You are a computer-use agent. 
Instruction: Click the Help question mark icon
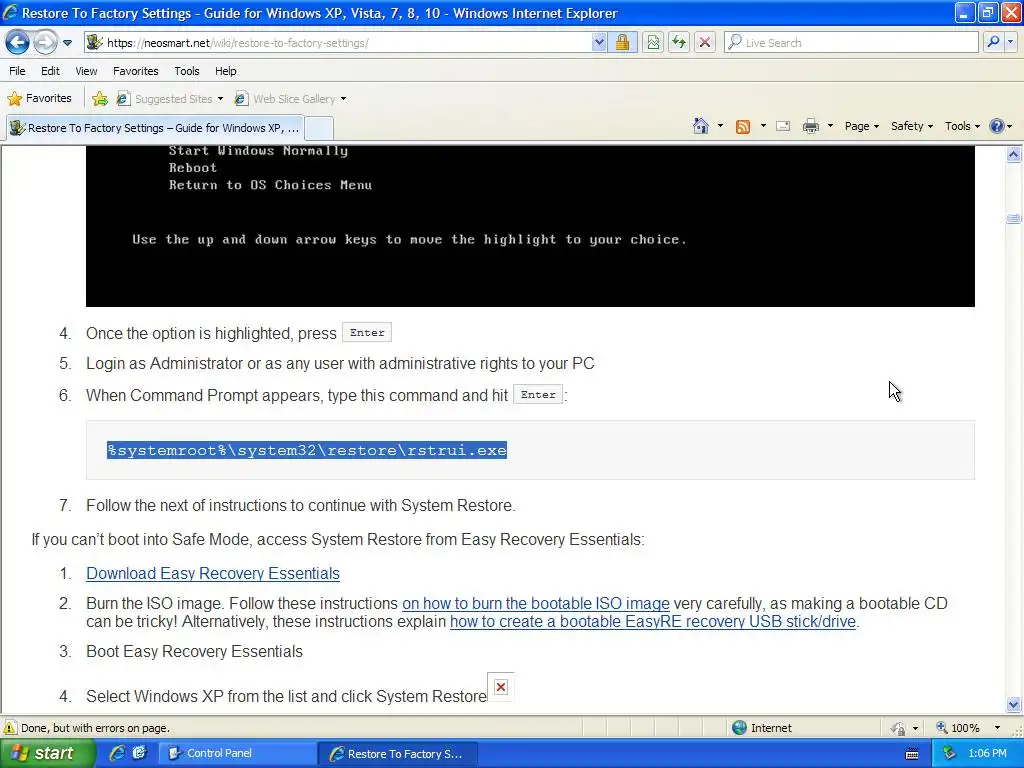(x=997, y=126)
